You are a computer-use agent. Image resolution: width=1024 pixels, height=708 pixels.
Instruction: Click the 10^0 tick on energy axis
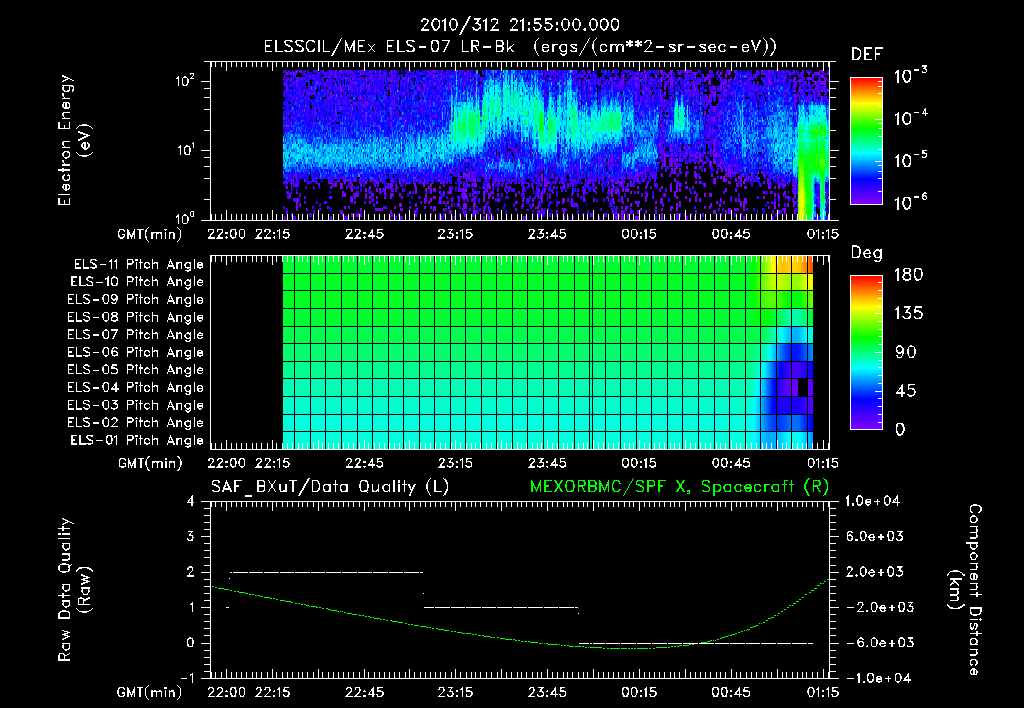tap(185, 217)
